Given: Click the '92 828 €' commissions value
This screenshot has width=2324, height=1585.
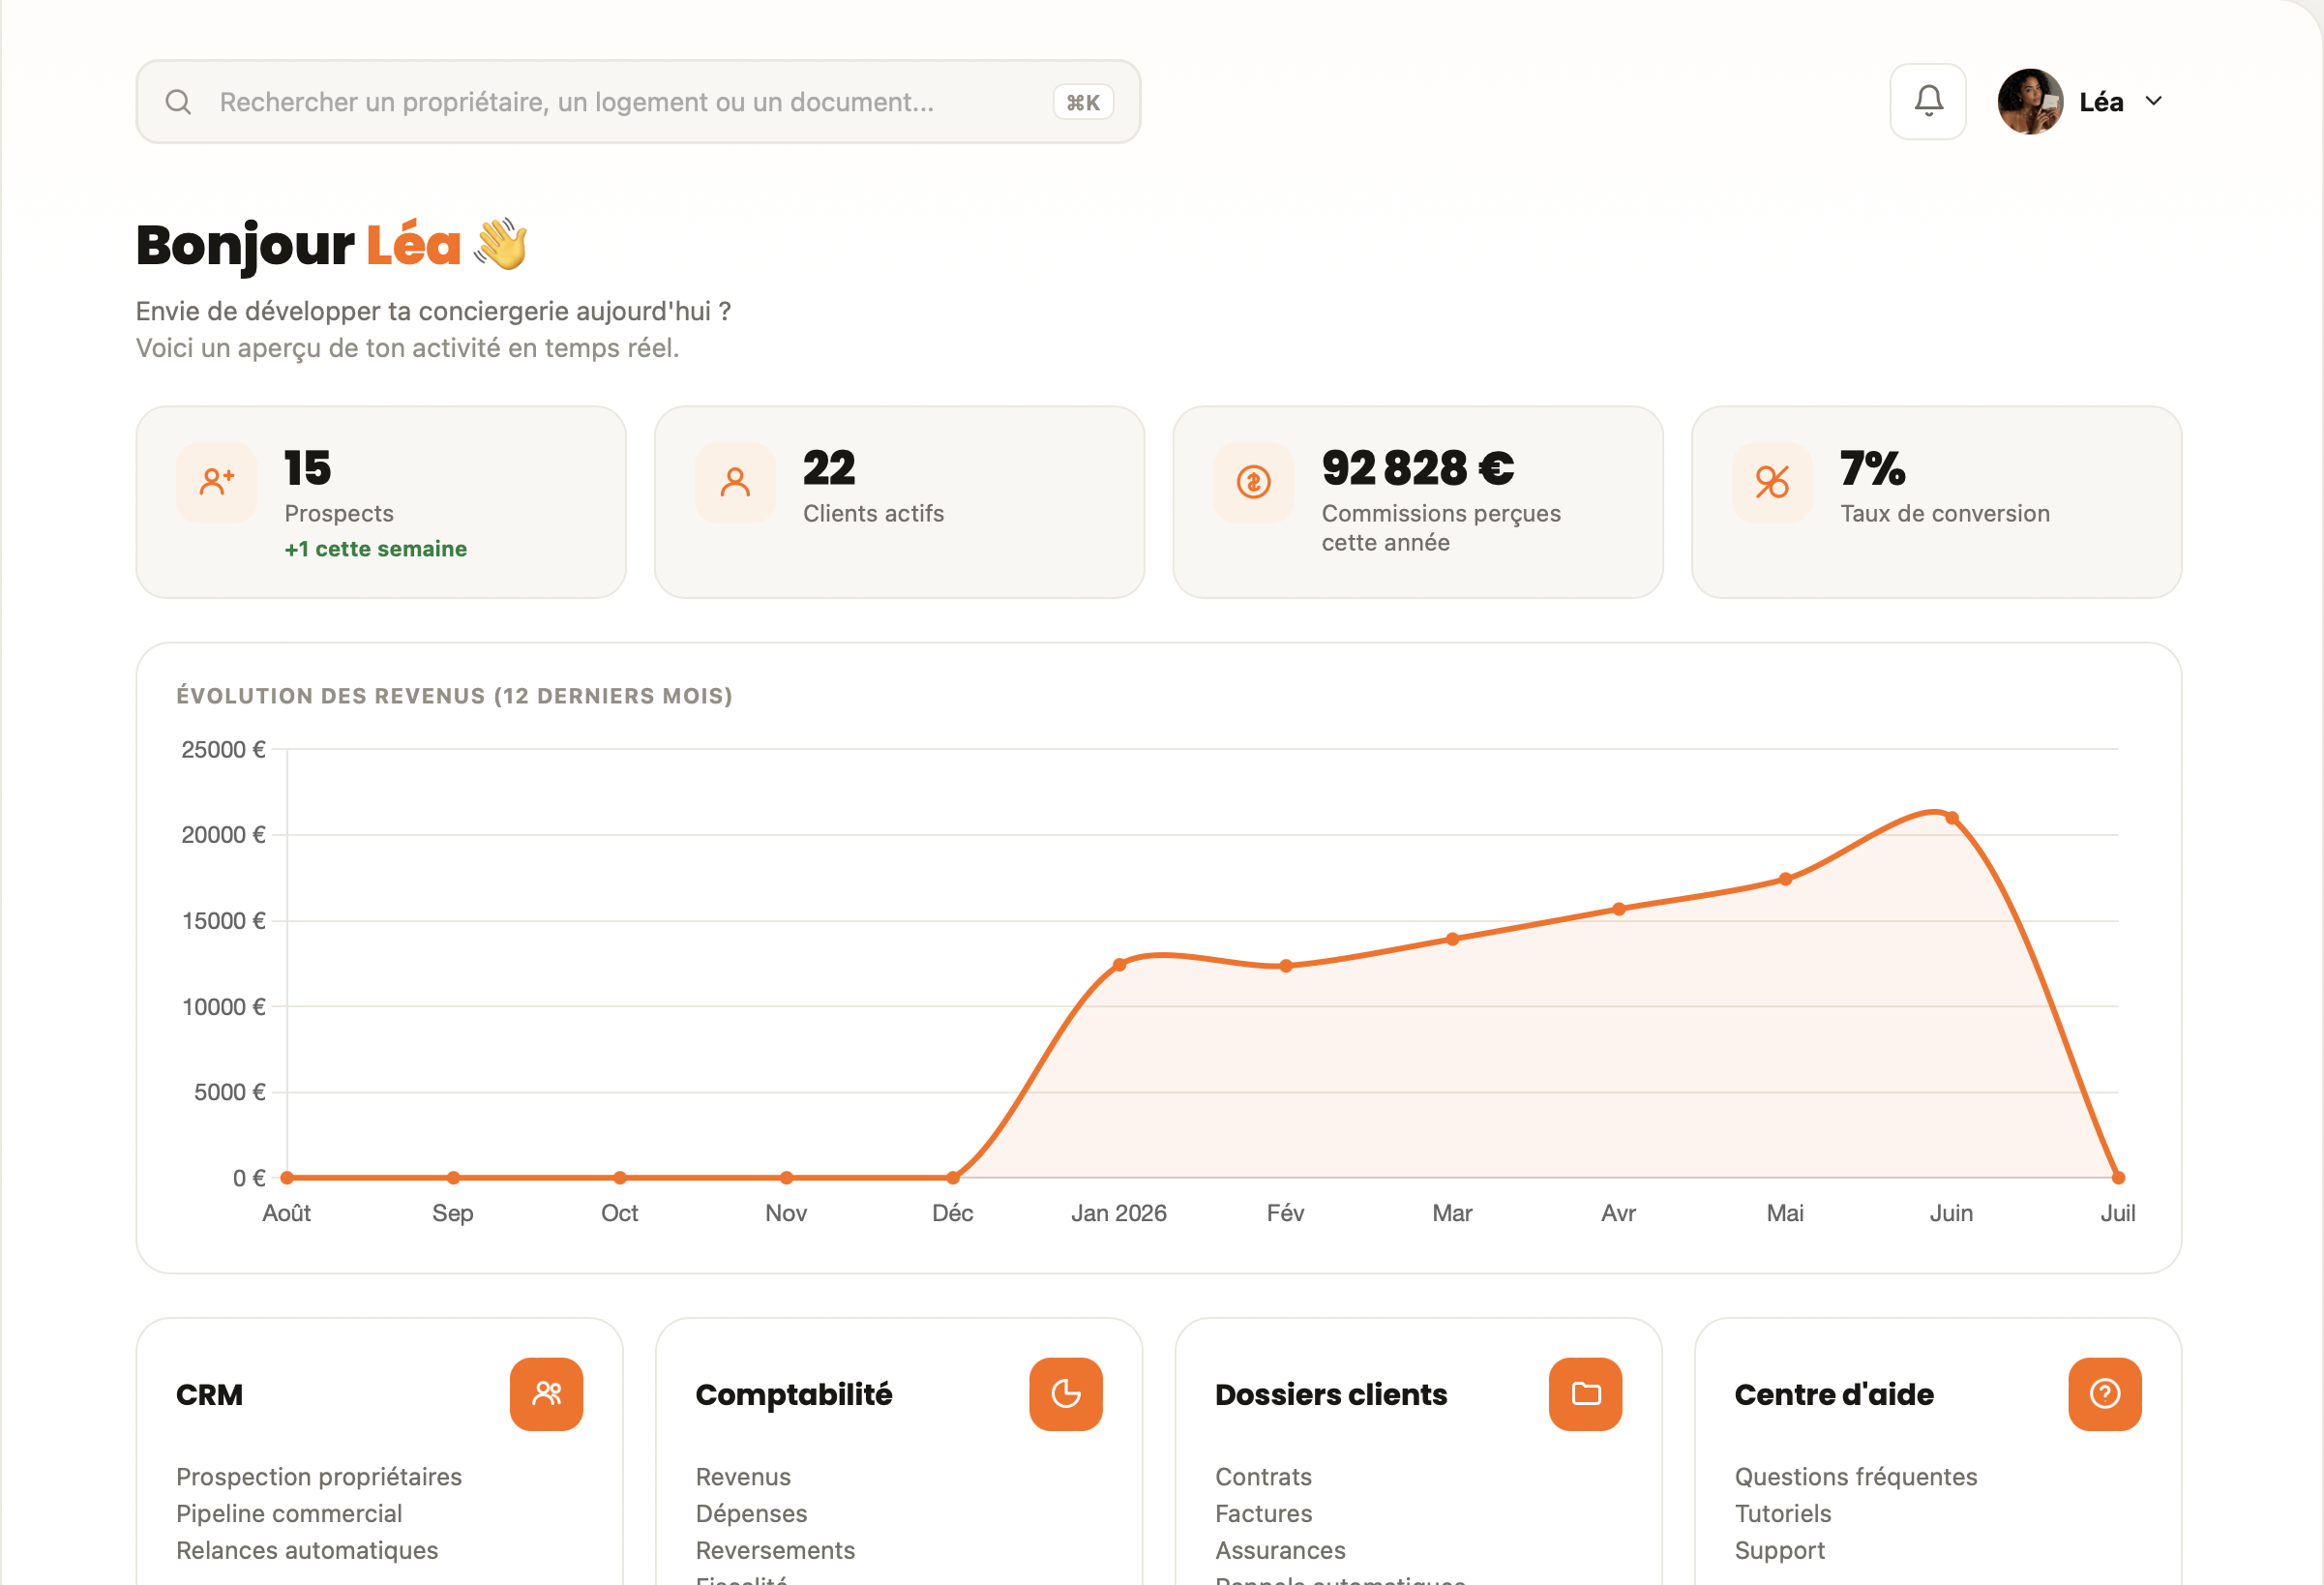Looking at the screenshot, I should [x=1418, y=468].
